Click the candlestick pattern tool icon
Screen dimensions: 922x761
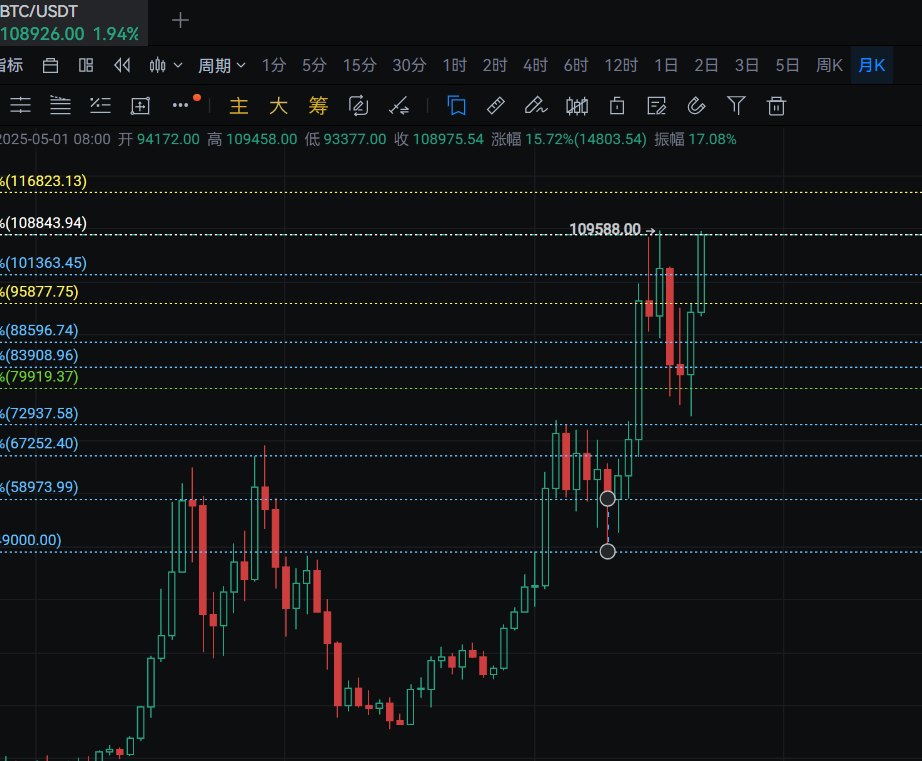pyautogui.click(x=577, y=106)
